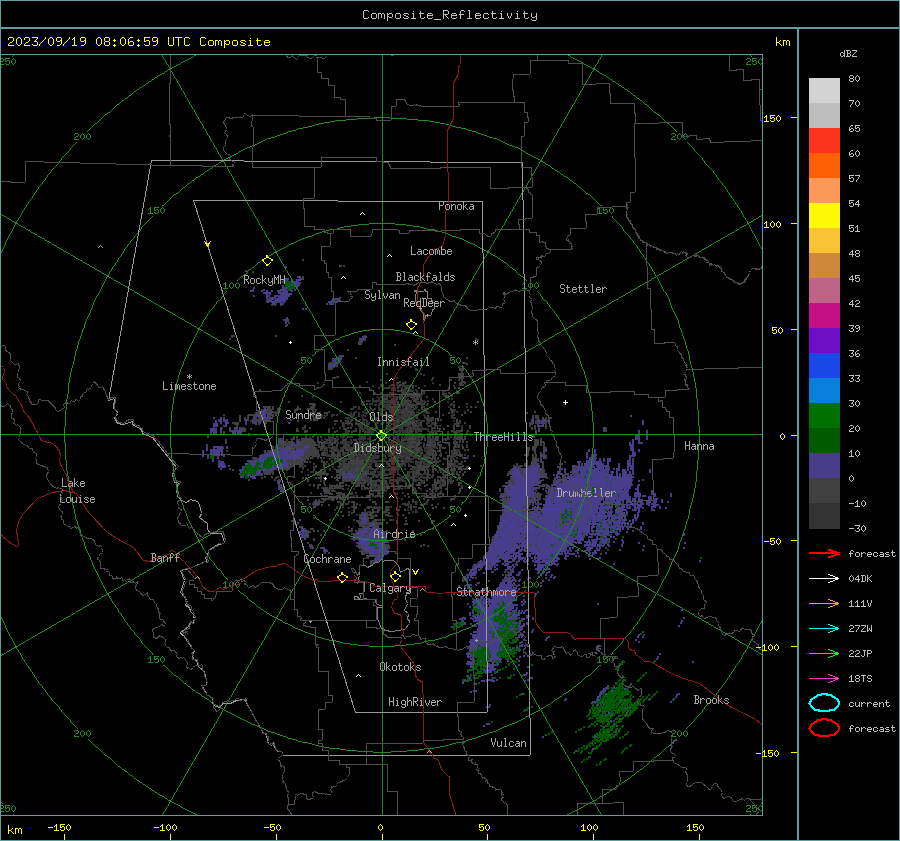The width and height of the screenshot is (900, 841).
Task: Select the magenta 42-39 dBZ color swatch
Action: coord(824,316)
